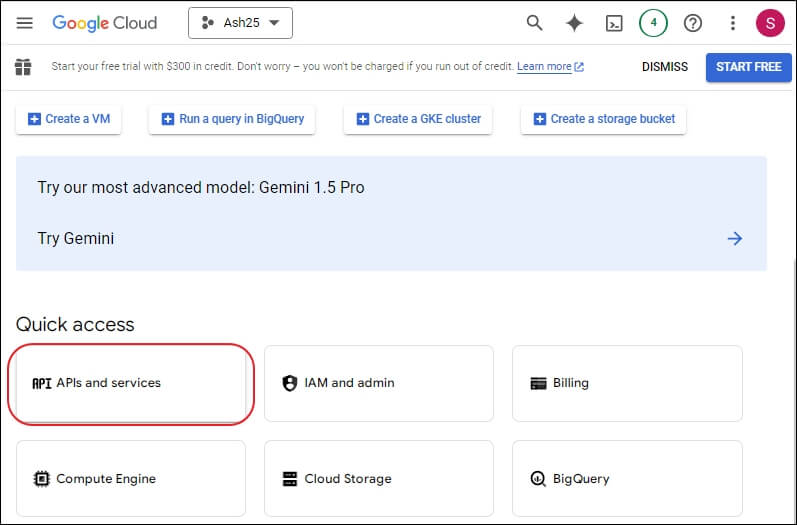Open notifications badge showing 4
Image resolution: width=797 pixels, height=525 pixels.
653,23
